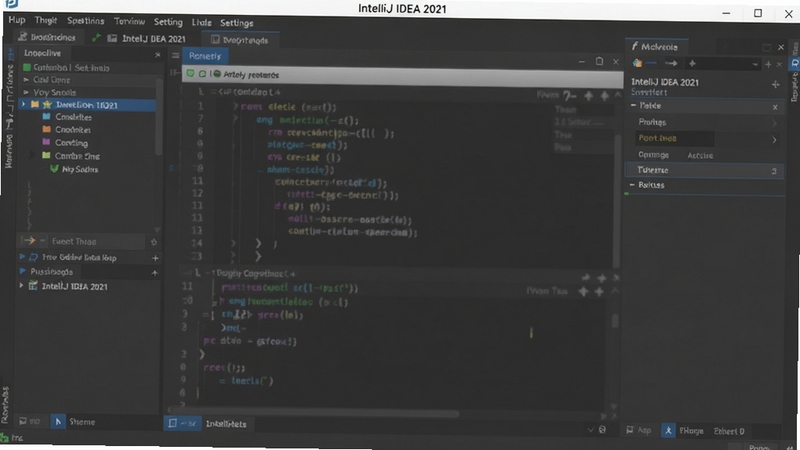The width and height of the screenshot is (800, 450).
Task: Collapse the first section with the minus sign
Action: 633,105
